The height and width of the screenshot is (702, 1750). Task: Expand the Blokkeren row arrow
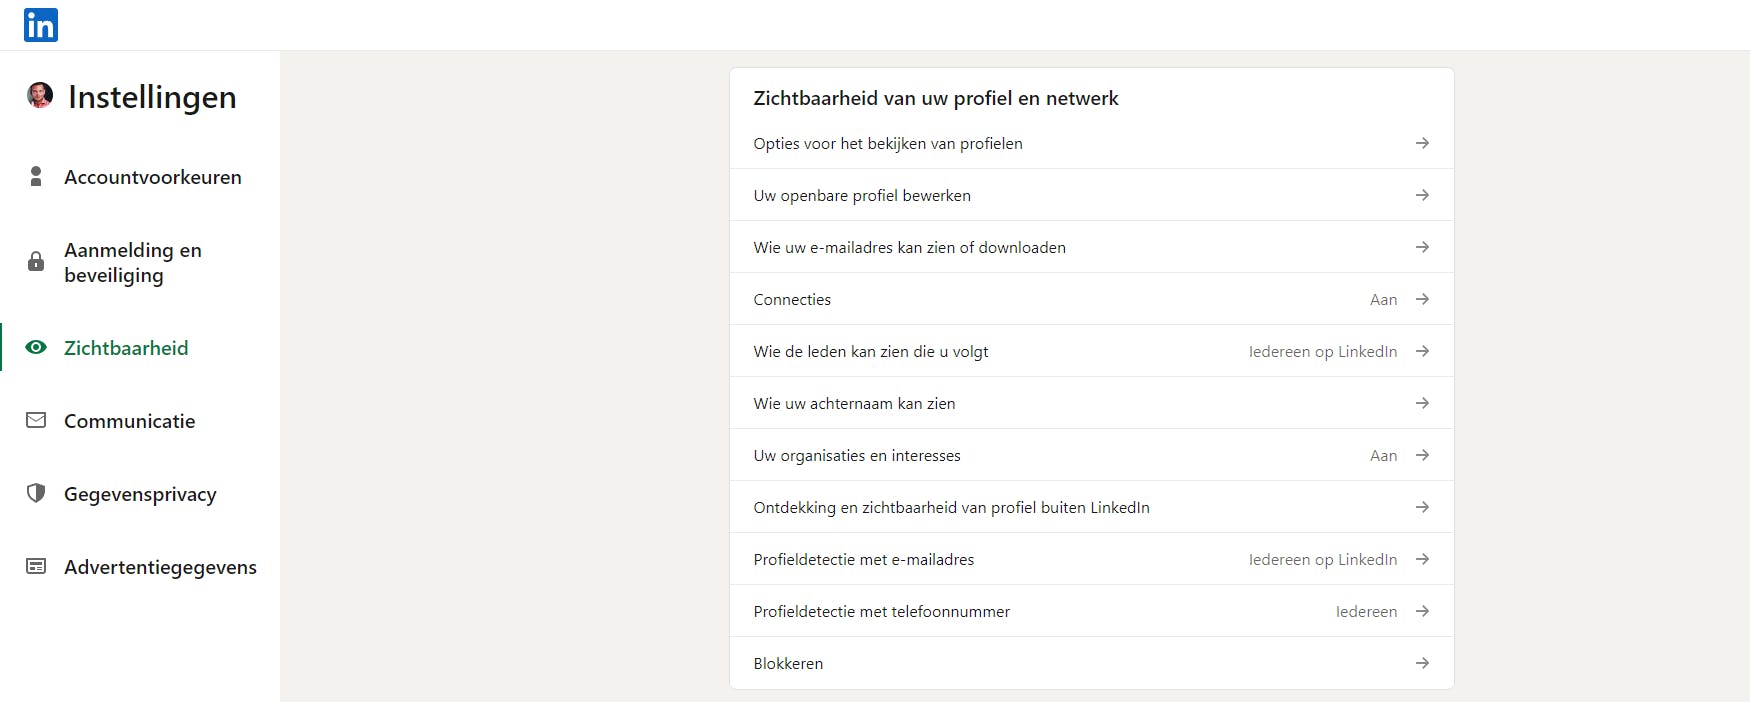click(x=1422, y=663)
